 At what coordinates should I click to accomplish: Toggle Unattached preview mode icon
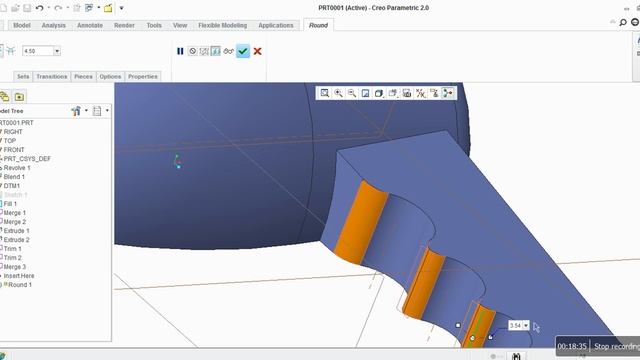204,51
